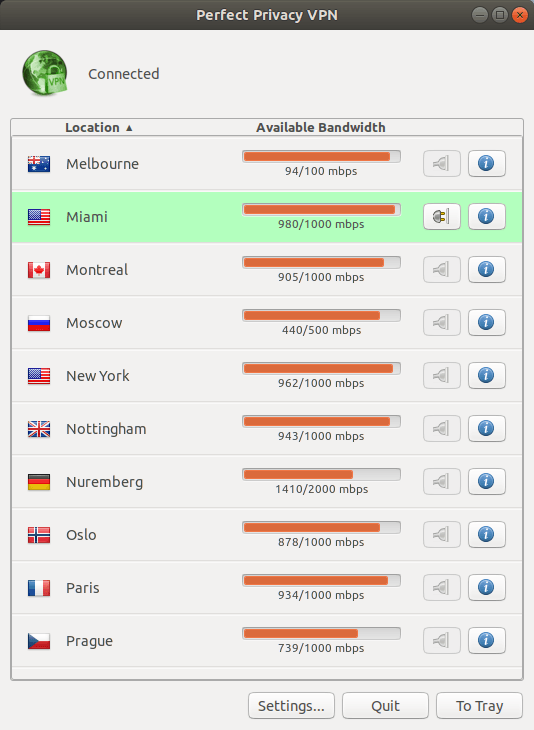534x730 pixels.
Task: Show info for Melbourne server
Action: click(487, 163)
